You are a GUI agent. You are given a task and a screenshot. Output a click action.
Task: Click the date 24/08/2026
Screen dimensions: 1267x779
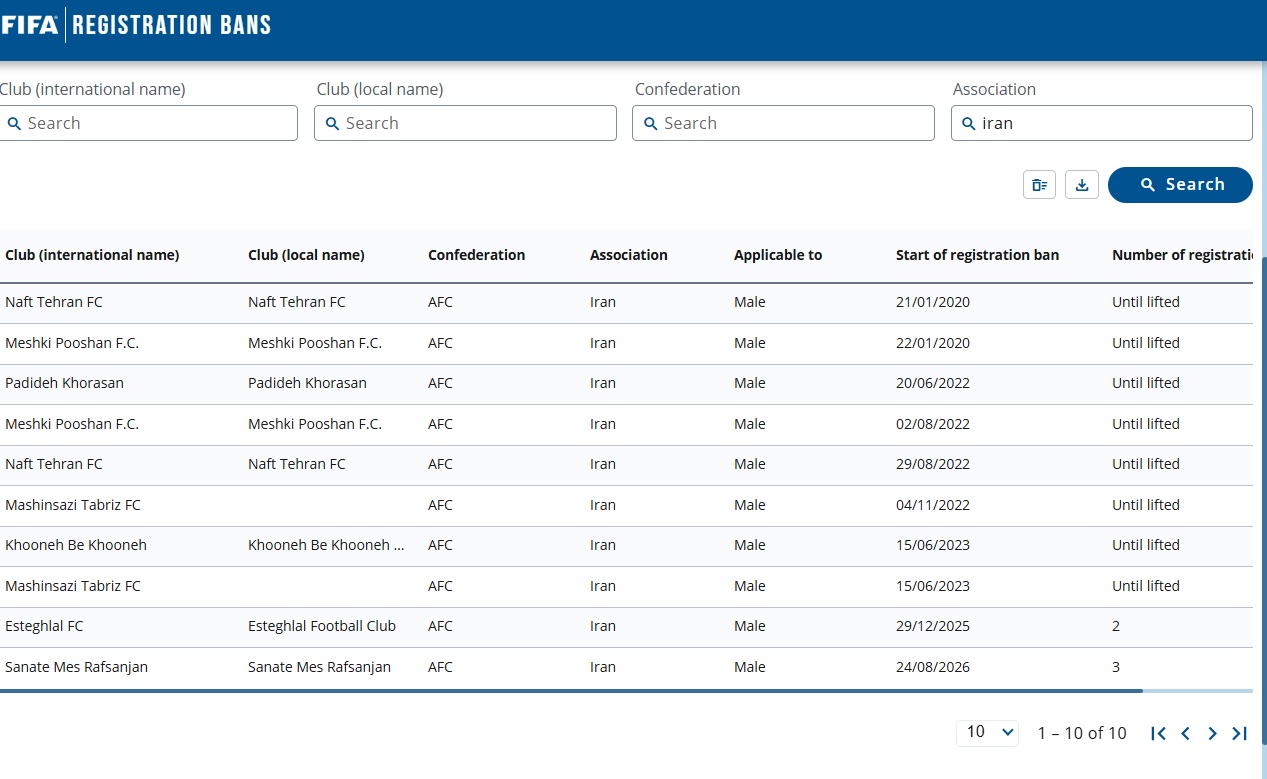point(933,667)
